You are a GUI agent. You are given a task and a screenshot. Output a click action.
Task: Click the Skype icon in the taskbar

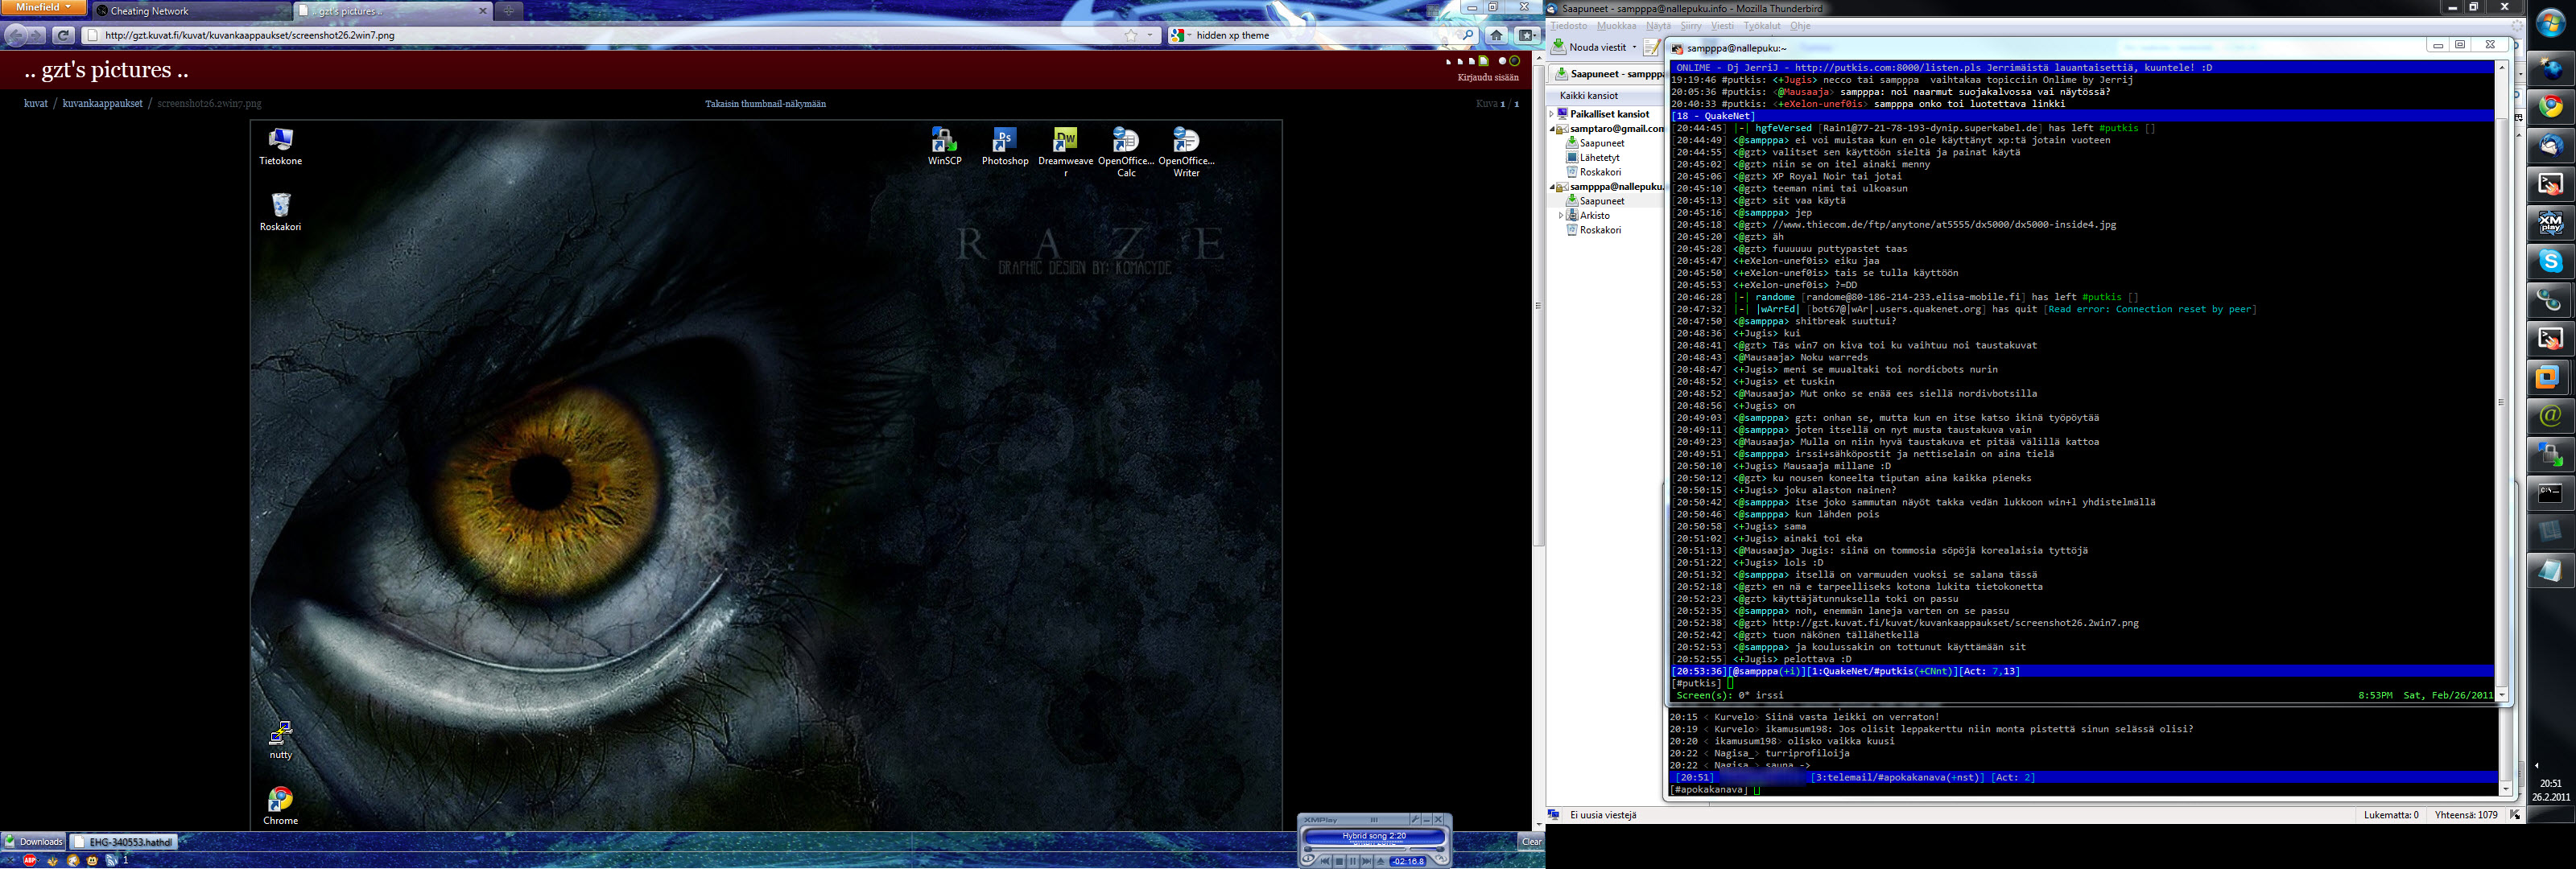[2550, 261]
